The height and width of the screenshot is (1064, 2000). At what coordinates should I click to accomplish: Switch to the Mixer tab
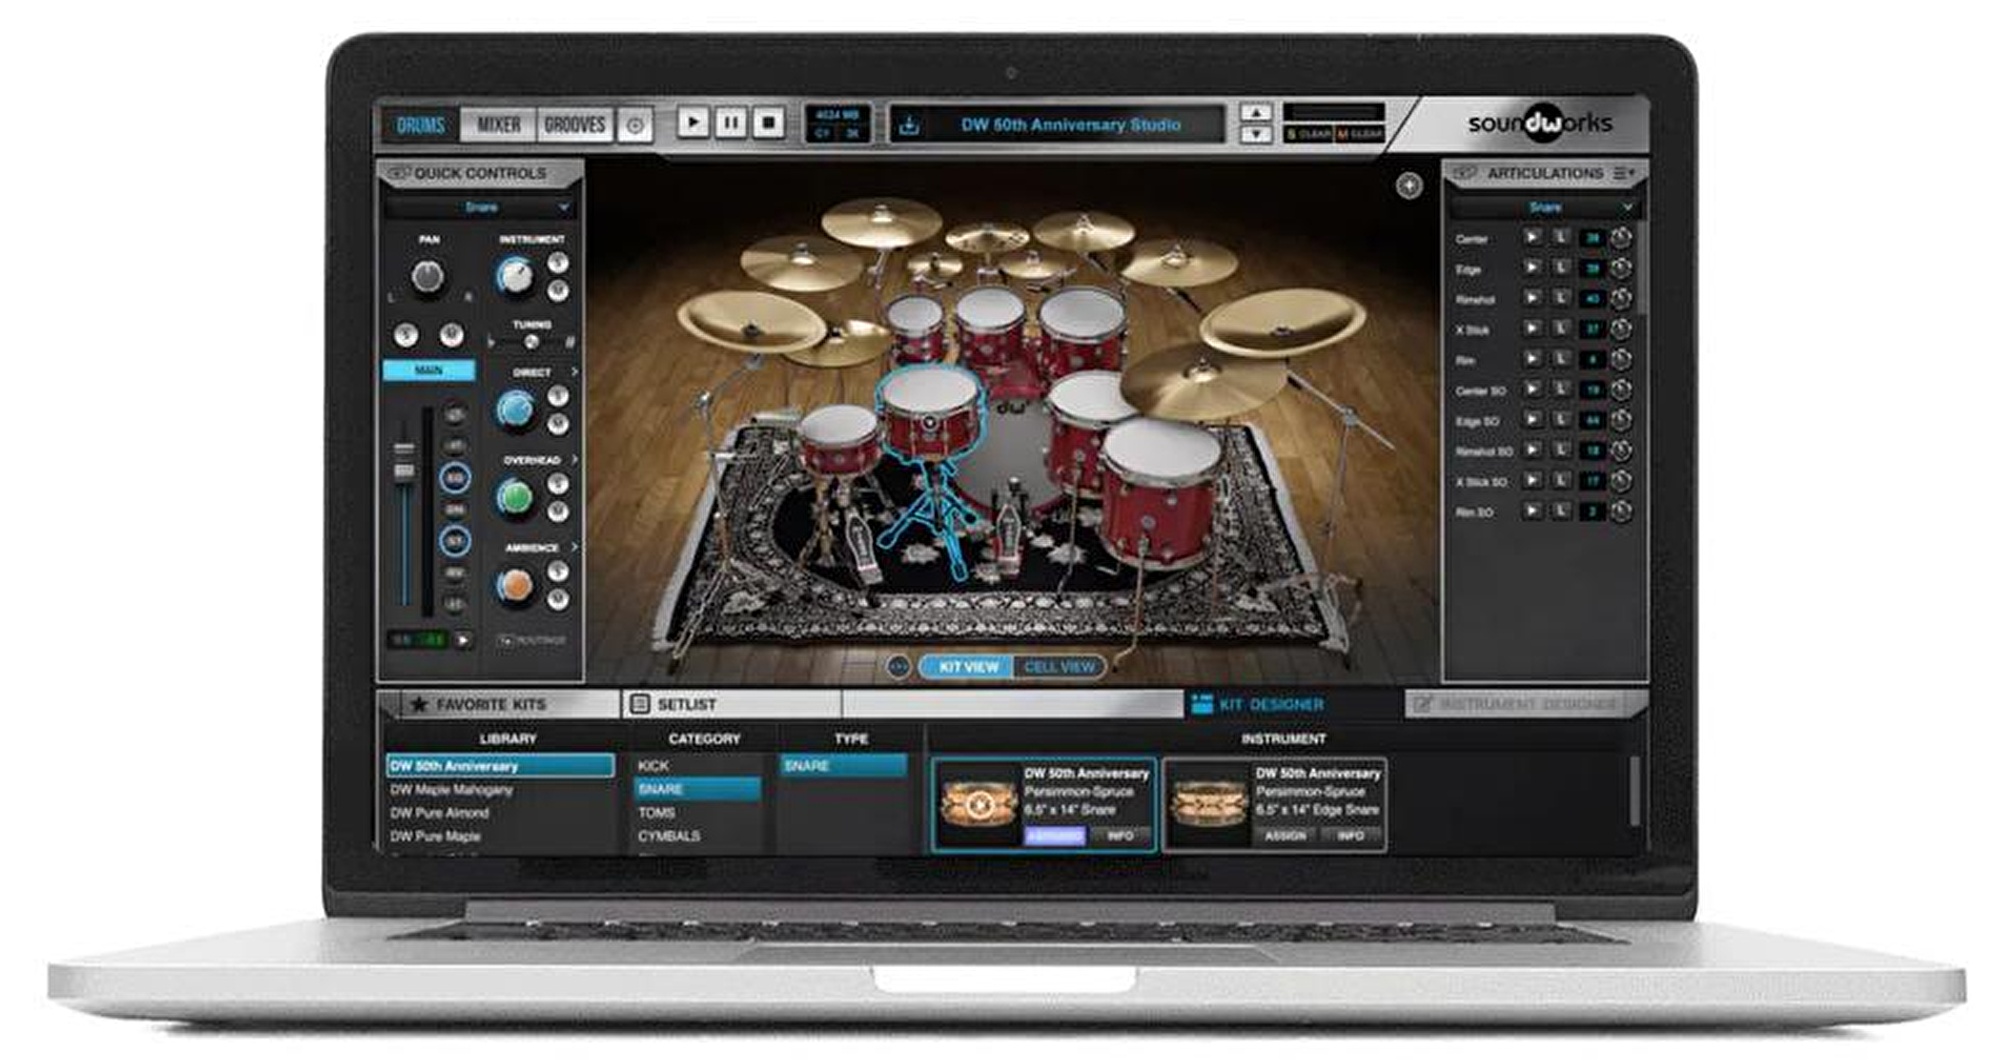tap(498, 125)
